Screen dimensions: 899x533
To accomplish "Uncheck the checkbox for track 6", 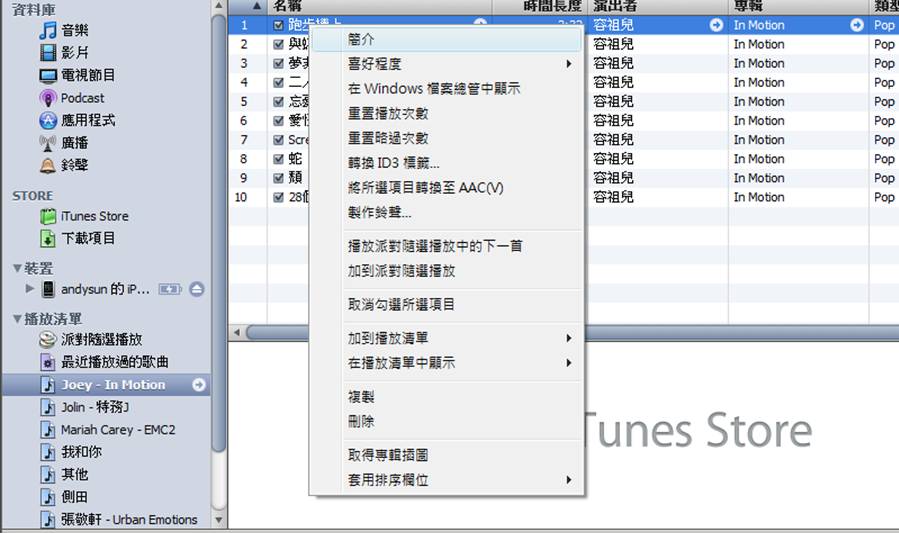I will [279, 120].
